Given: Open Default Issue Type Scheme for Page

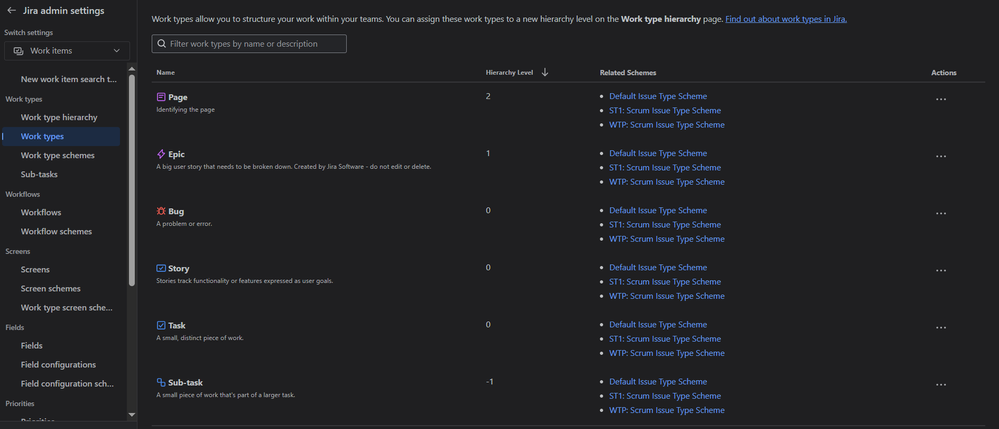Looking at the screenshot, I should coord(658,96).
